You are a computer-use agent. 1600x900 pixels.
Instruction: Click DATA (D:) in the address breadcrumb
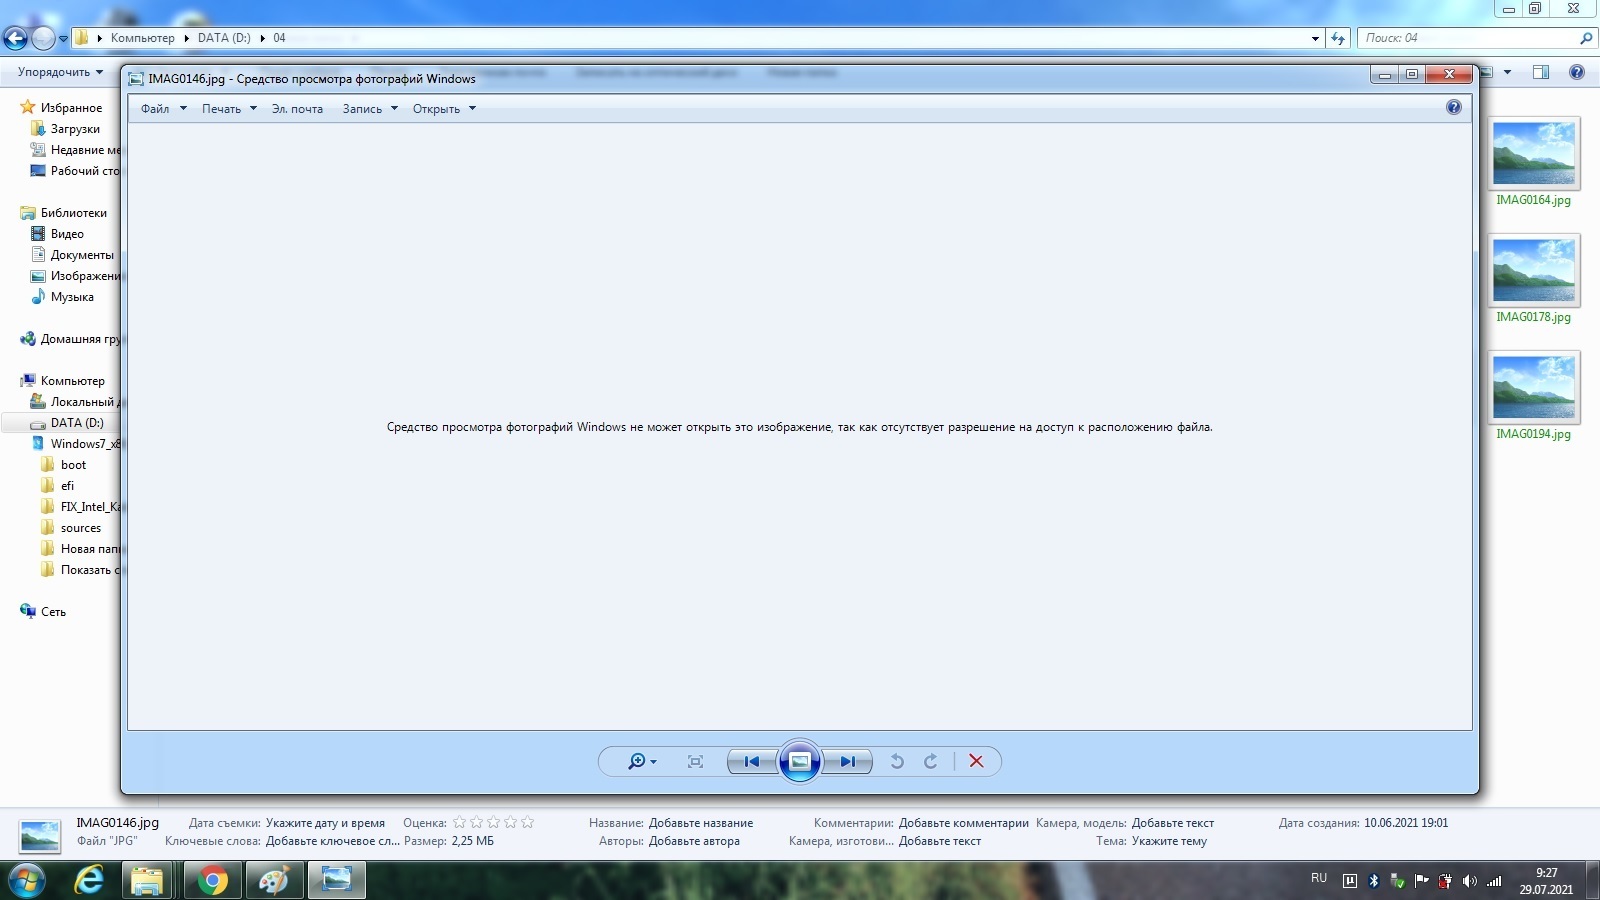224,38
